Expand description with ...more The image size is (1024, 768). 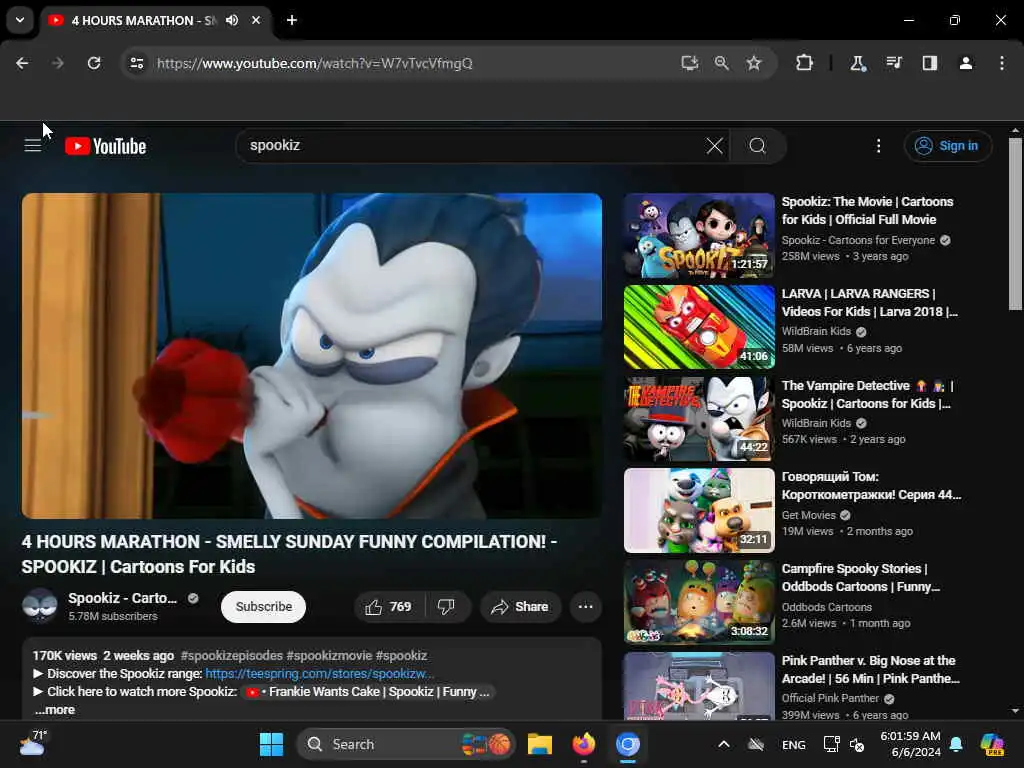pos(55,710)
